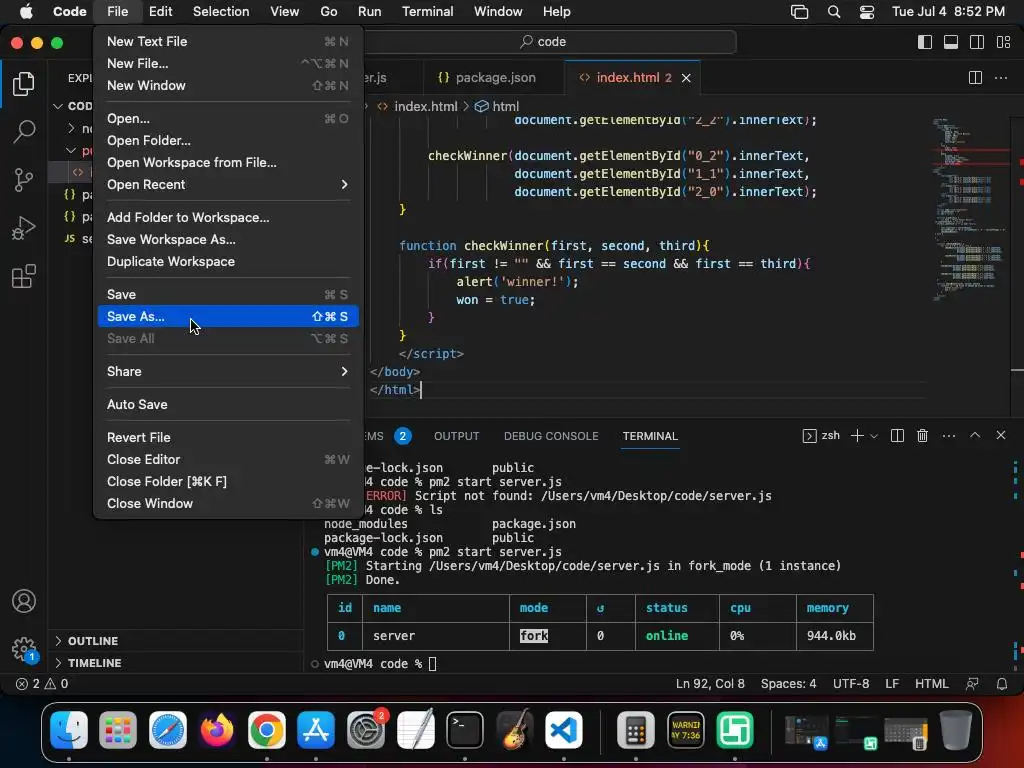The width and height of the screenshot is (1024, 768).
Task: Open Source Control view
Action: (24, 180)
